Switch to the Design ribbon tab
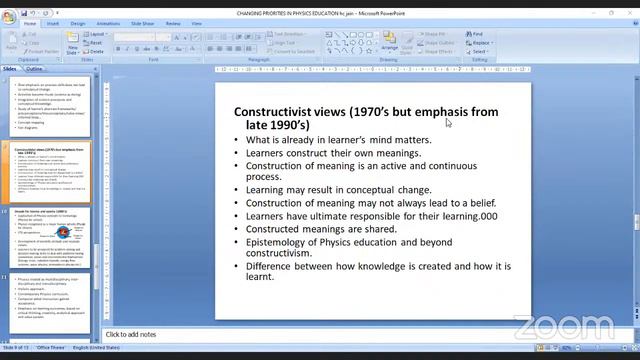Viewport: 640px width, 360px height. click(x=78, y=24)
